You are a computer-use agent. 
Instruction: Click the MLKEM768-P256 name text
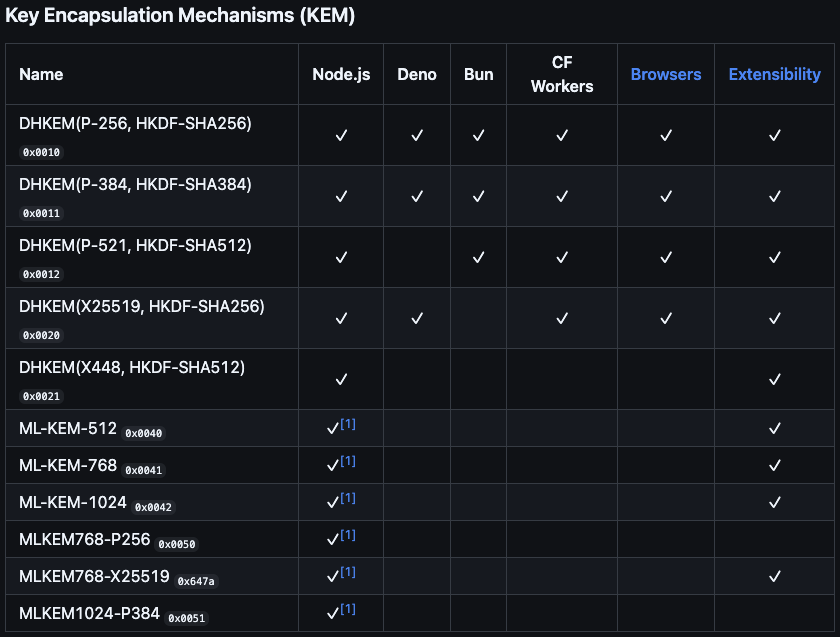[x=84, y=539]
